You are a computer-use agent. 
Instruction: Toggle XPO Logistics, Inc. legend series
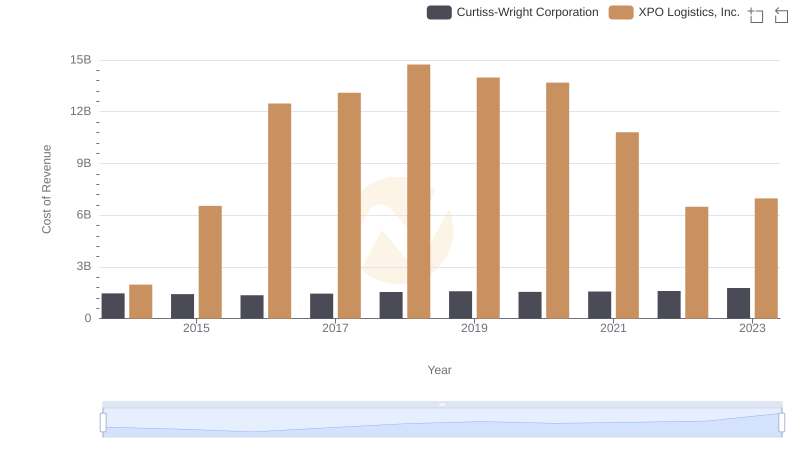pyautogui.click(x=674, y=12)
